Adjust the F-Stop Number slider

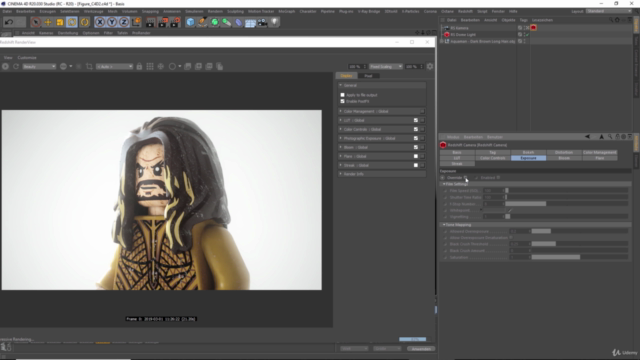567,204
